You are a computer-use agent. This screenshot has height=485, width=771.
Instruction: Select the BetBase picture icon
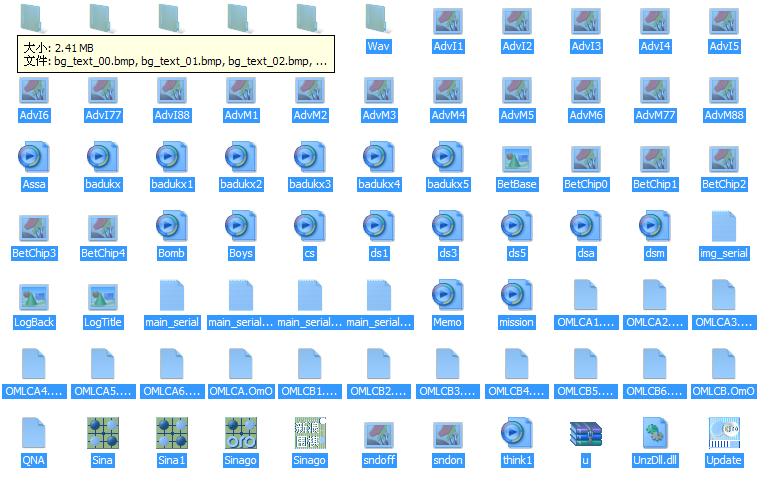(x=516, y=160)
